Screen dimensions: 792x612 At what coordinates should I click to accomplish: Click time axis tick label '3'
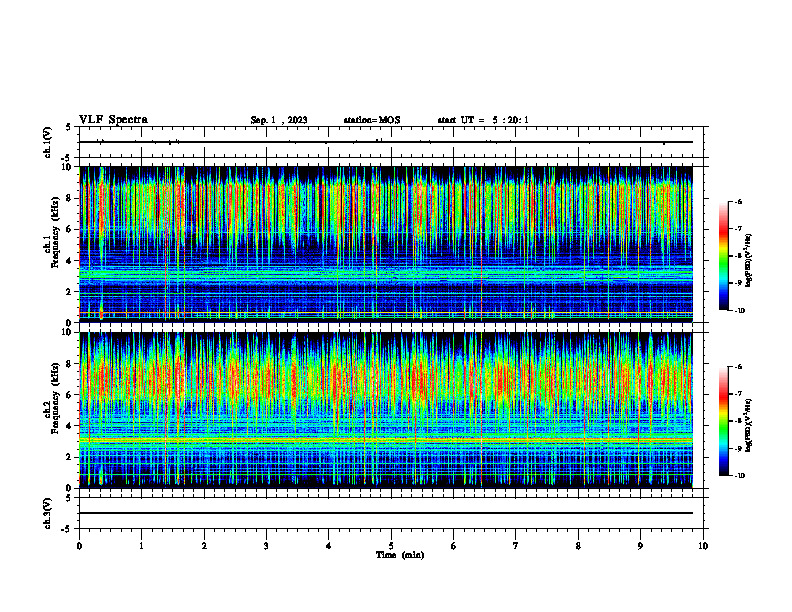(x=266, y=546)
